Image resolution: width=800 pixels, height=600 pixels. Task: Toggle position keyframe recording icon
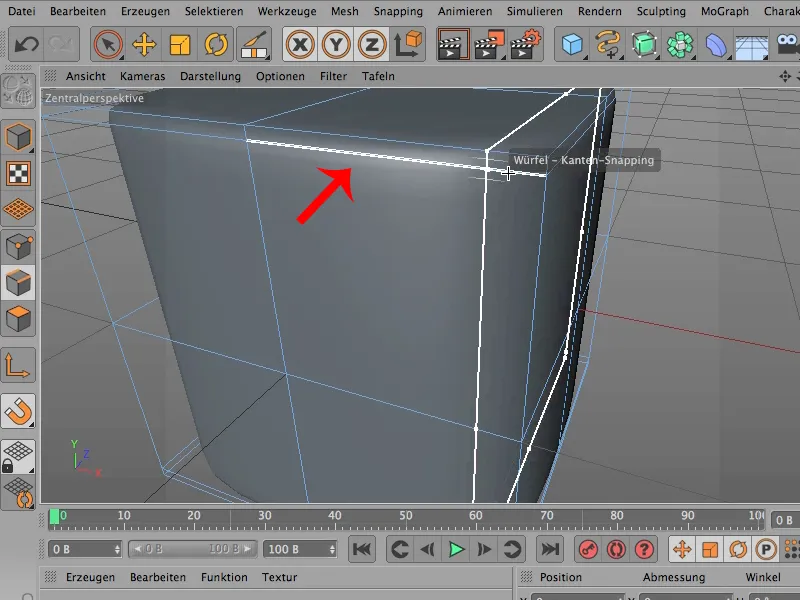pos(682,549)
